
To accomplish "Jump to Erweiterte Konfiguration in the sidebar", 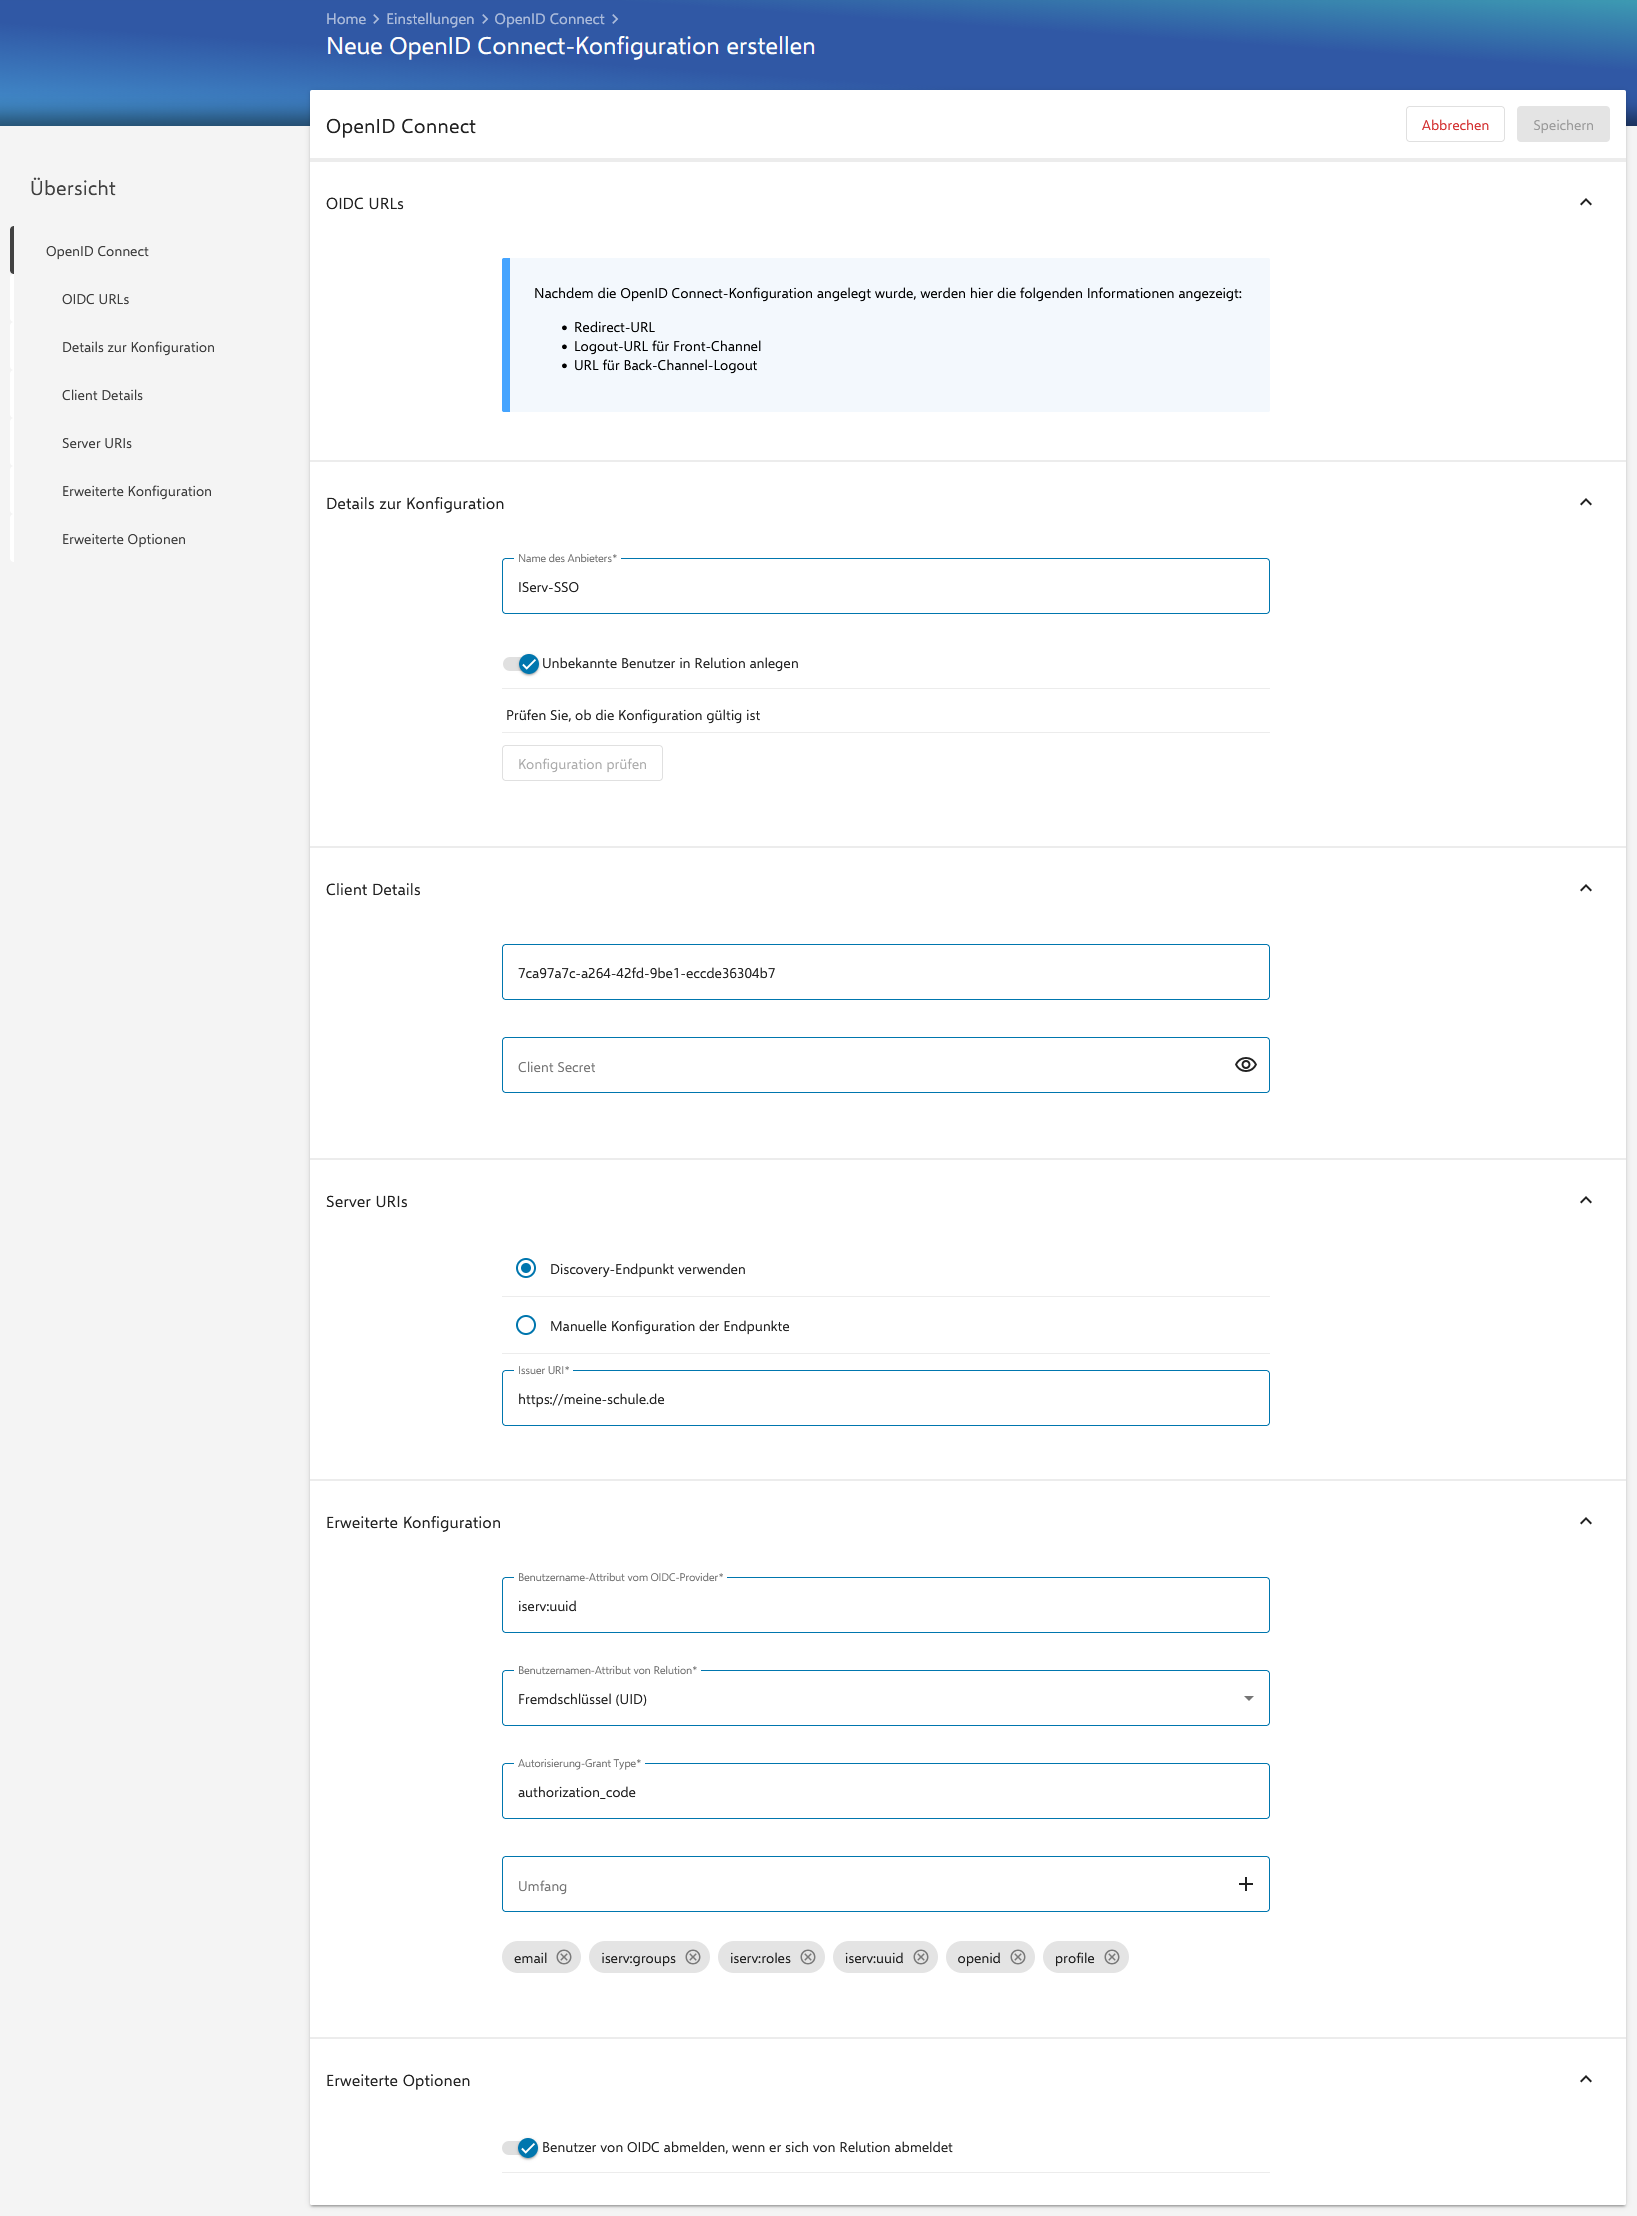I will [x=137, y=491].
